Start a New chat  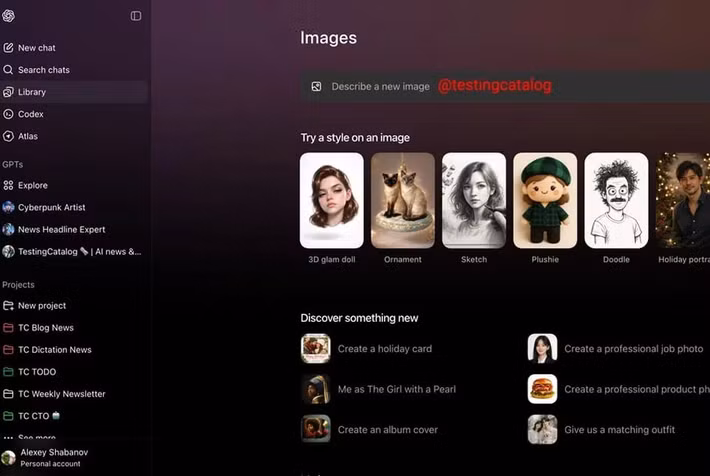click(x=36, y=48)
